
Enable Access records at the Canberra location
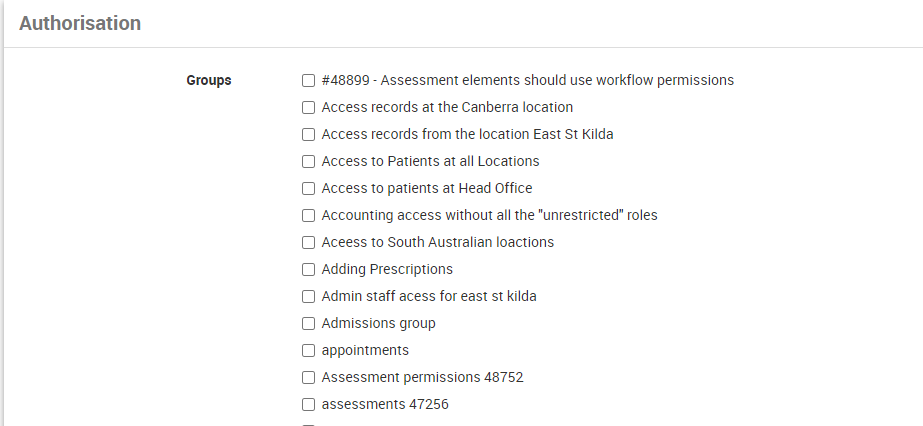309,107
